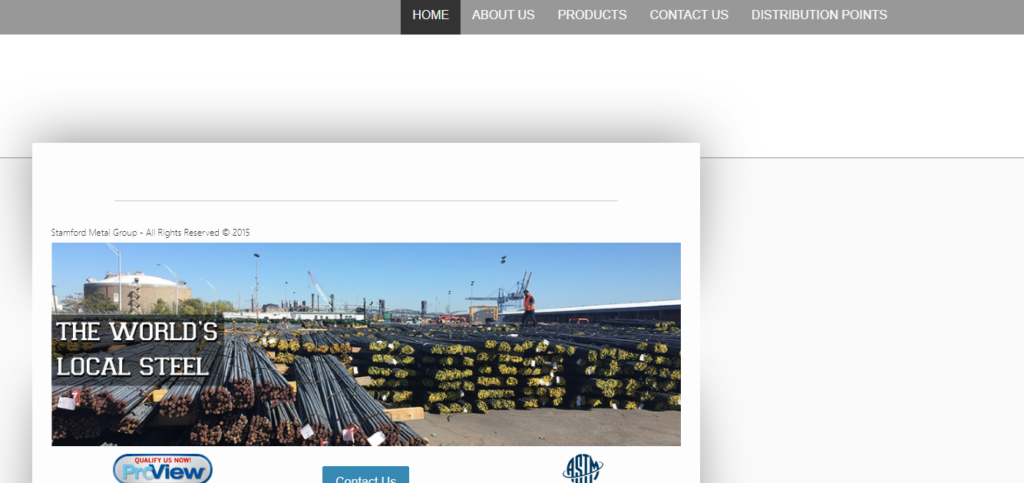
Task: Click the Stamford Metal Group copyright text
Action: pyautogui.click(x=150, y=232)
